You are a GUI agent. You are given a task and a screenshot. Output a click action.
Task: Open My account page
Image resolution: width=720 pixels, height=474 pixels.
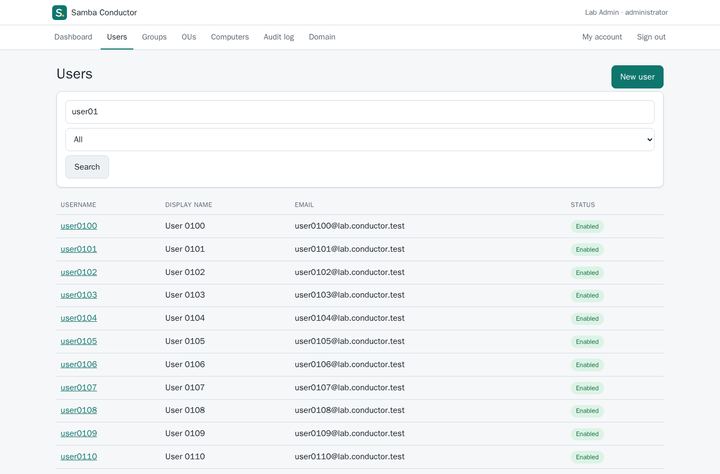[602, 37]
